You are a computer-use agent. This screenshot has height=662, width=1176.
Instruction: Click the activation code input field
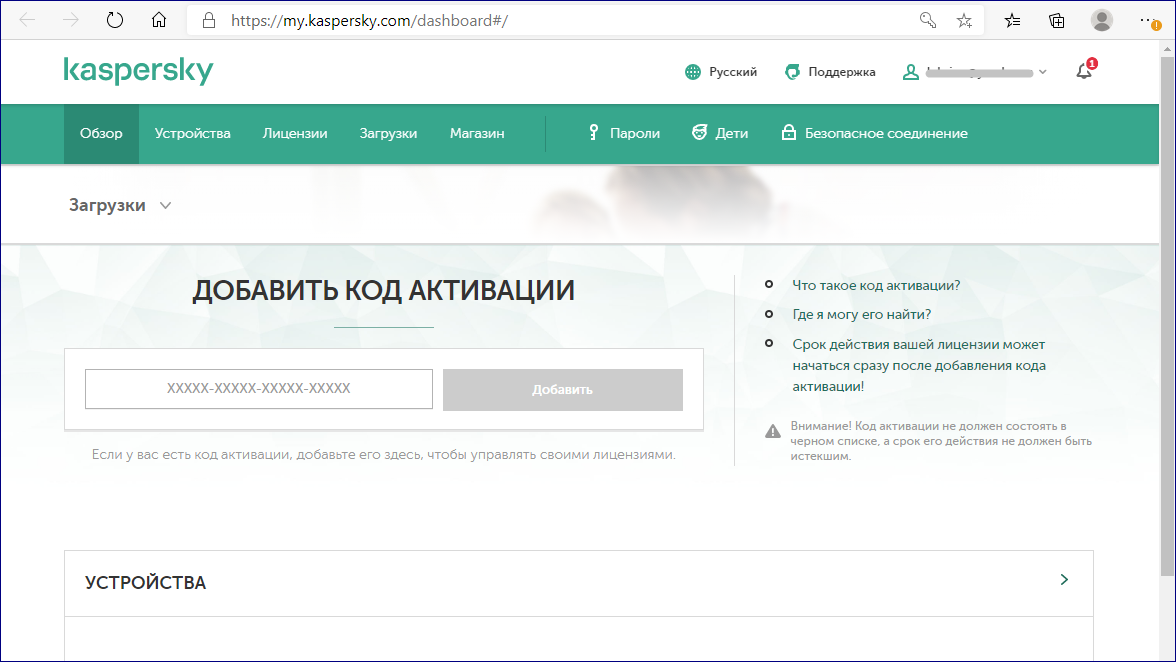pos(259,389)
